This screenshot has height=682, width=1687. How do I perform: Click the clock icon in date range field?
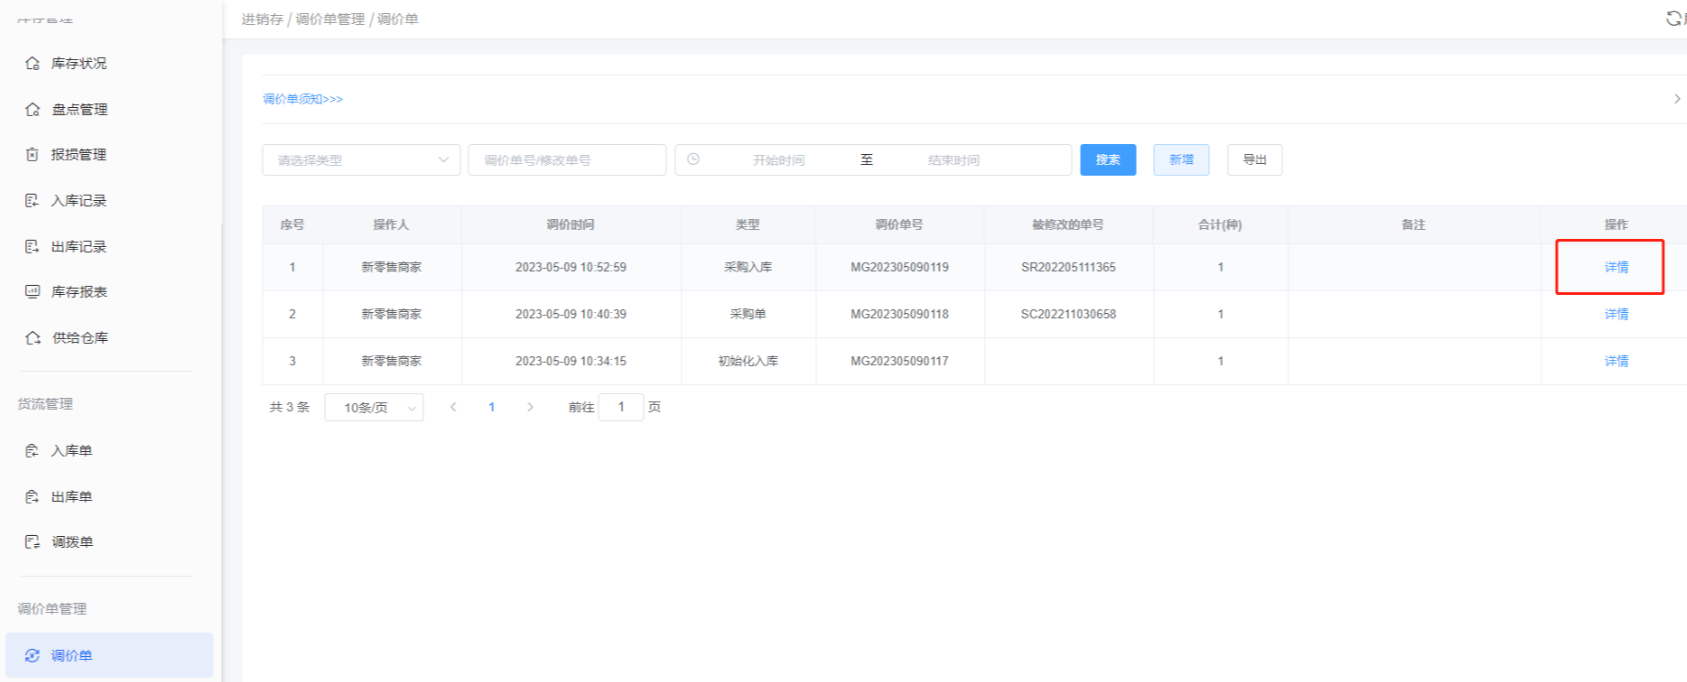[693, 159]
